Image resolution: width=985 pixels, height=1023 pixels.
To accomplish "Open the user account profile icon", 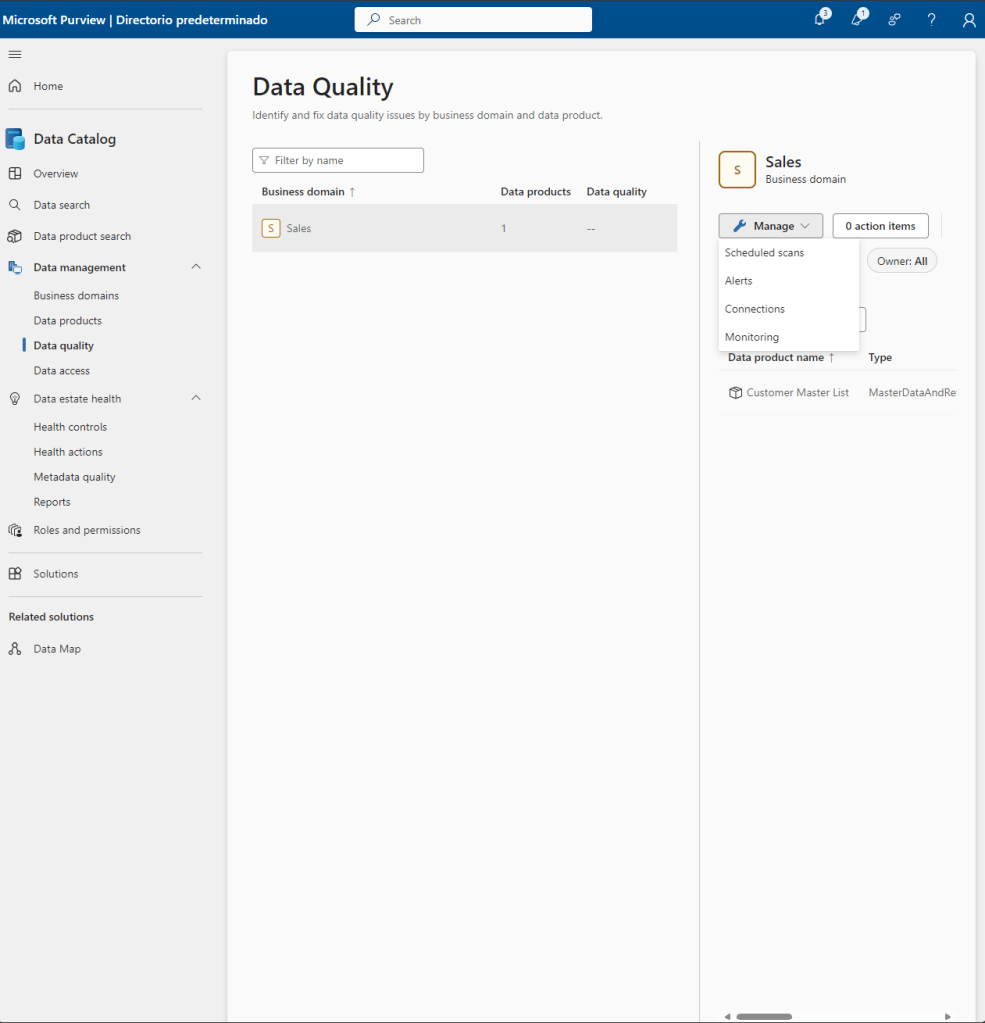I will click(968, 20).
